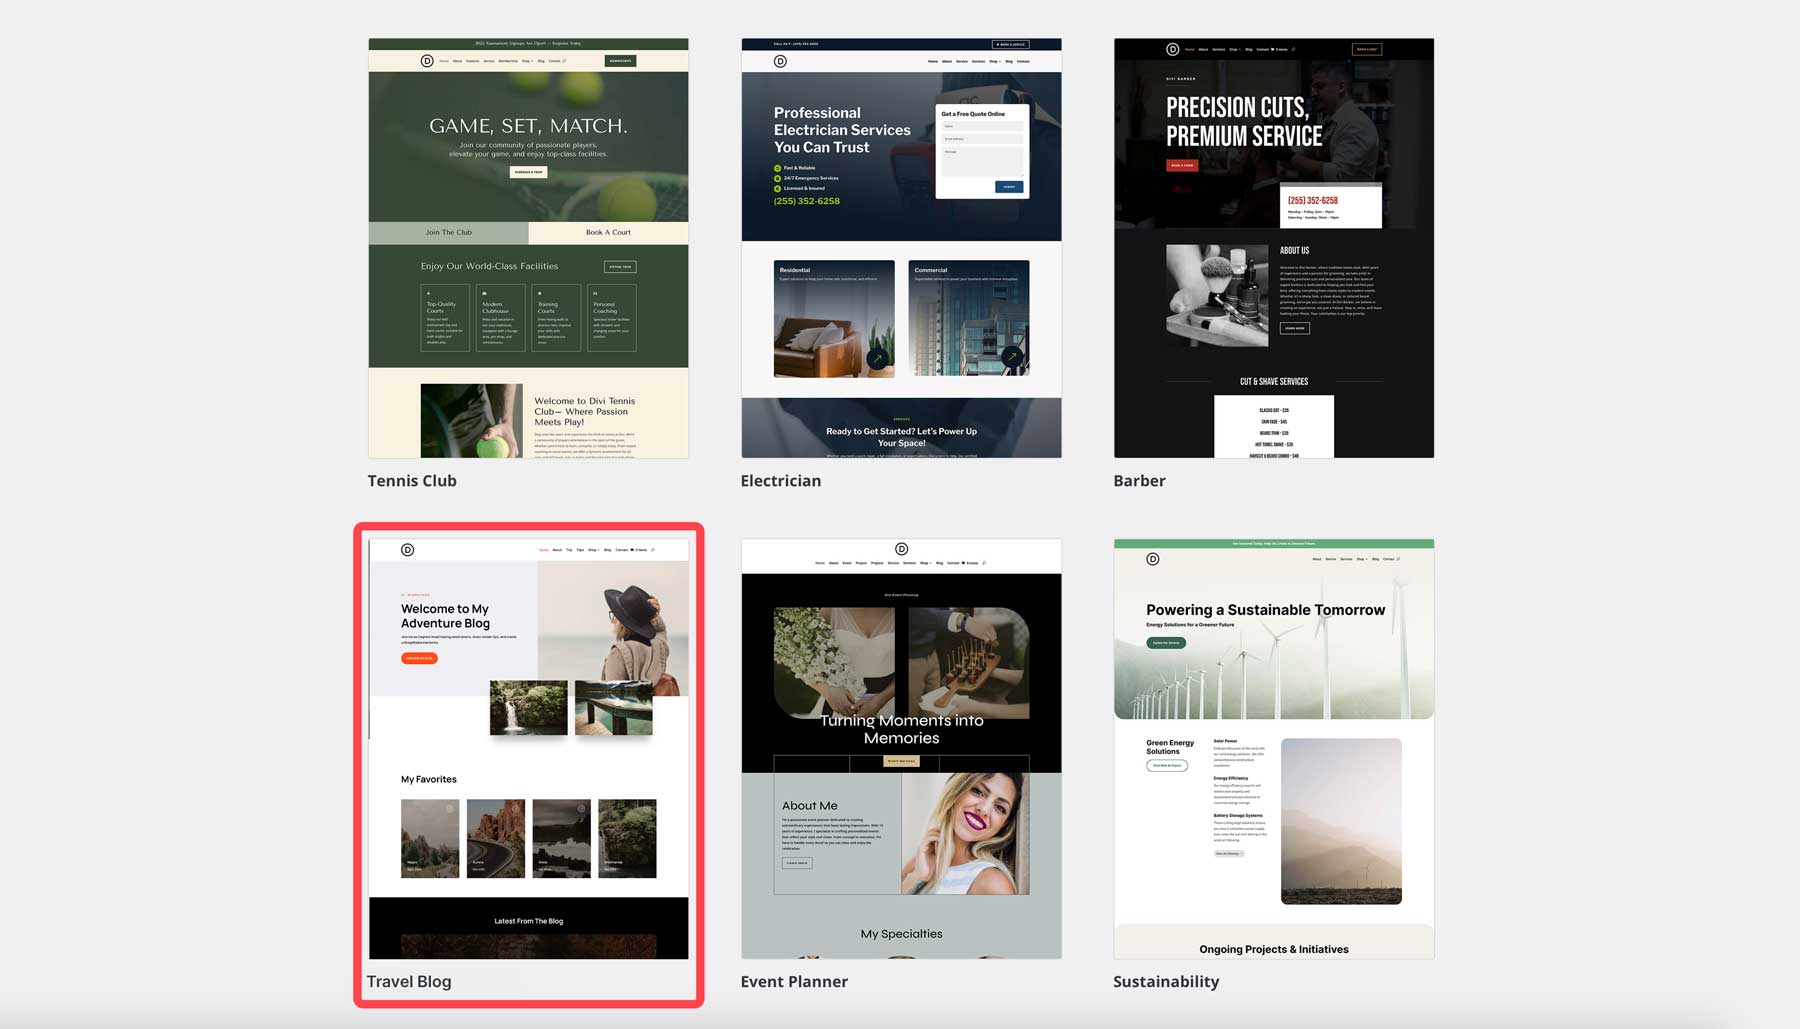Click the Book A Visit button on the Barber header
The width and height of the screenshot is (1800, 1029).
1367,49
